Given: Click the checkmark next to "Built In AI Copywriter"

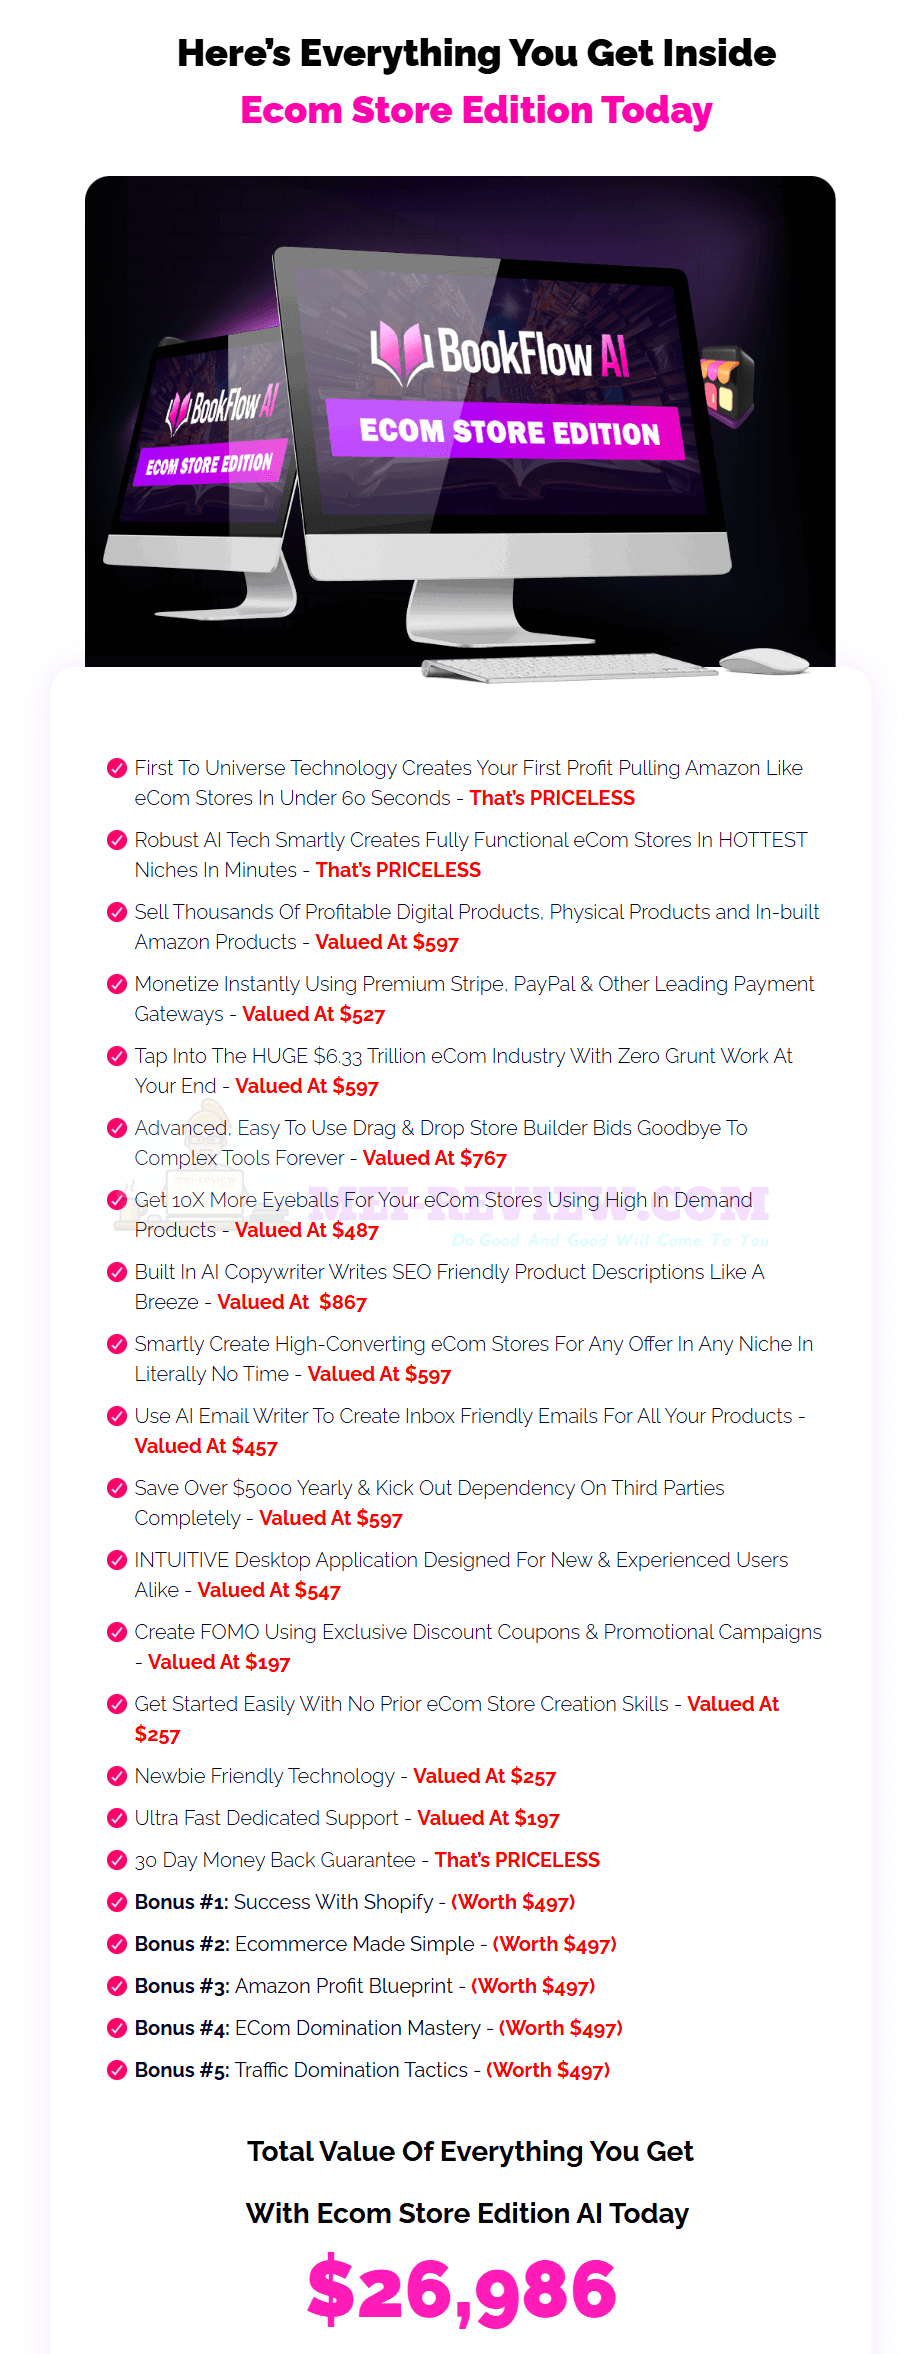Looking at the screenshot, I should pyautogui.click(x=116, y=1272).
